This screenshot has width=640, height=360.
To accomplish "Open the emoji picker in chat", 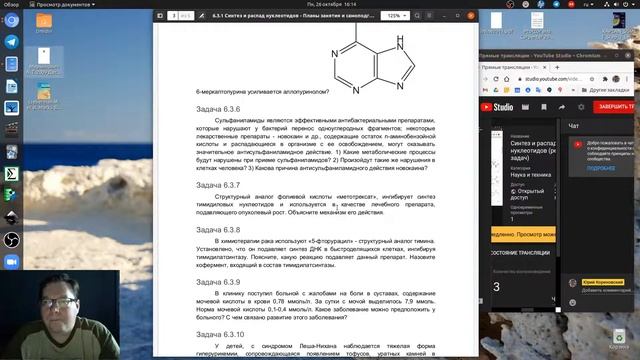I will point(573,302).
